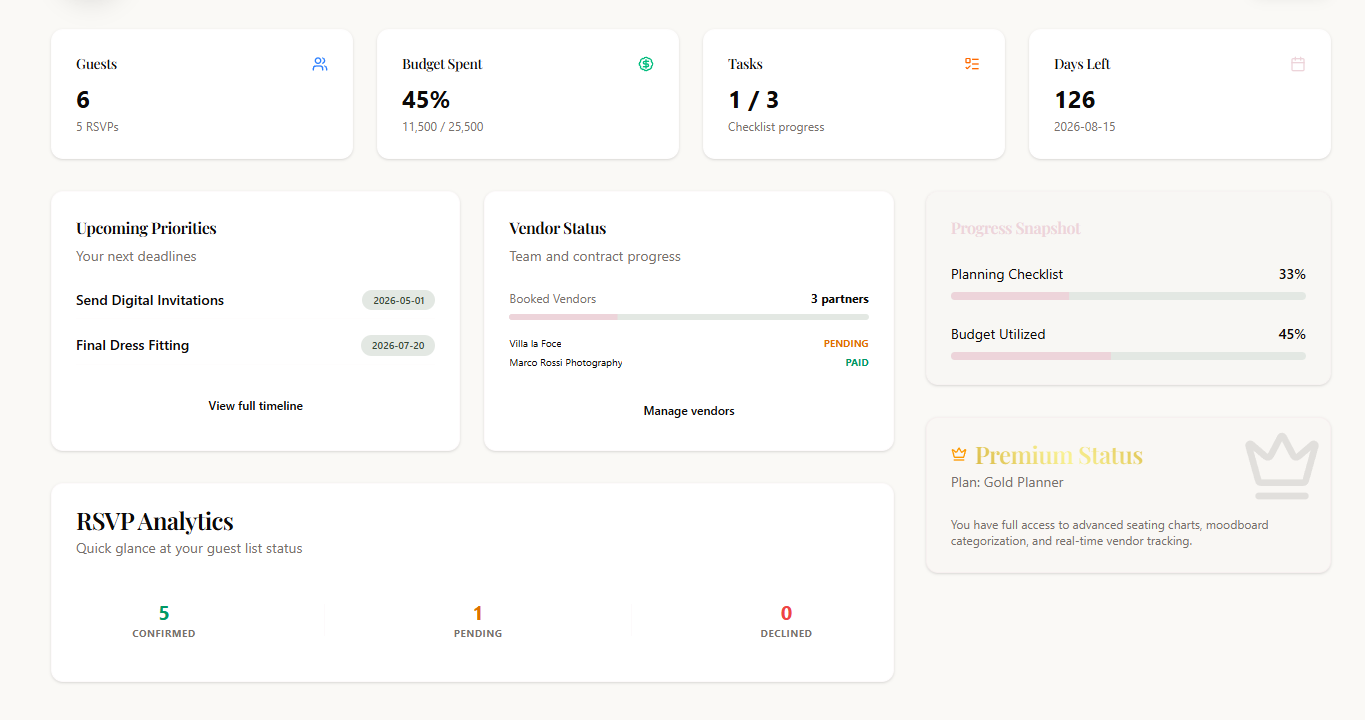Open the View full timeline link
This screenshot has height=720, width=1365.
pyautogui.click(x=255, y=405)
